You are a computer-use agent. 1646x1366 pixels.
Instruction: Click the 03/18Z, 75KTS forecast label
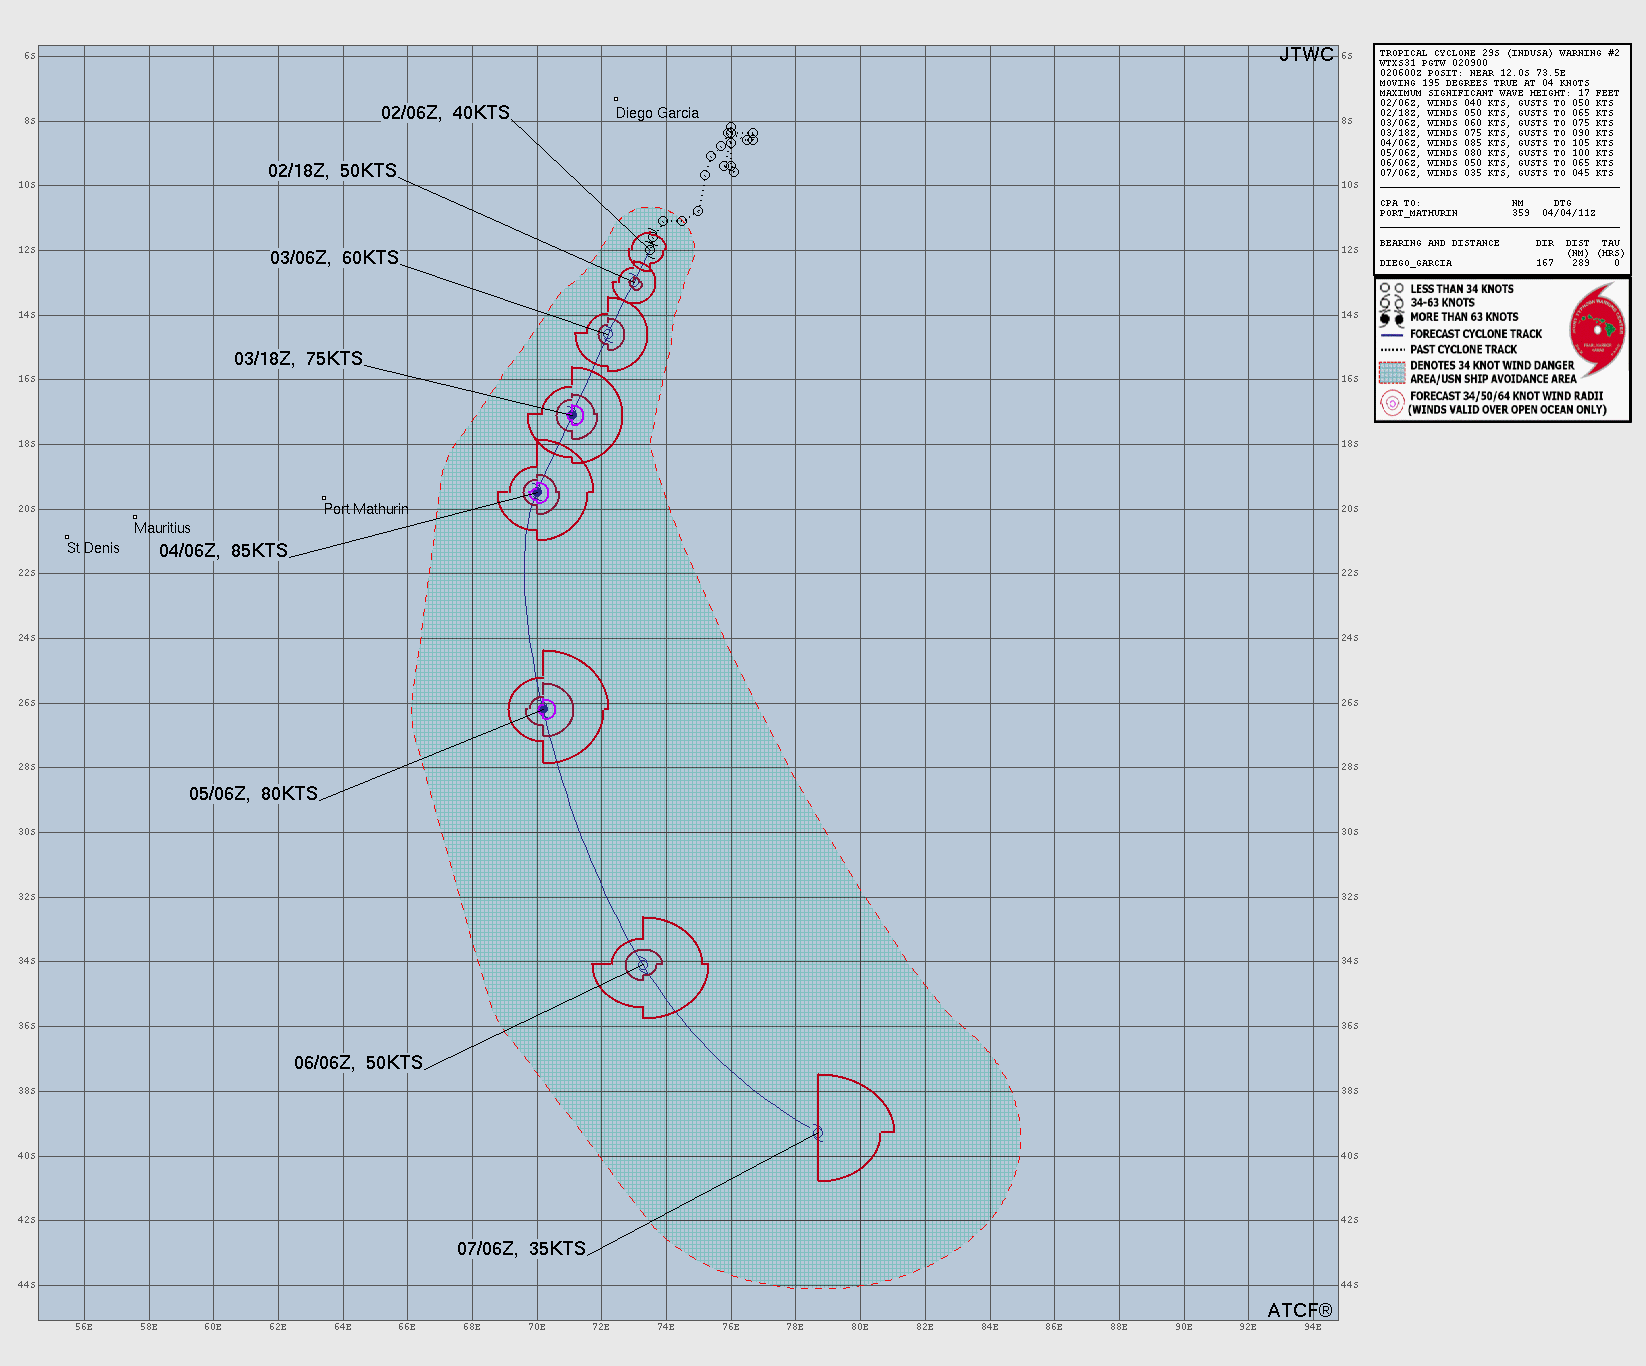click(298, 359)
